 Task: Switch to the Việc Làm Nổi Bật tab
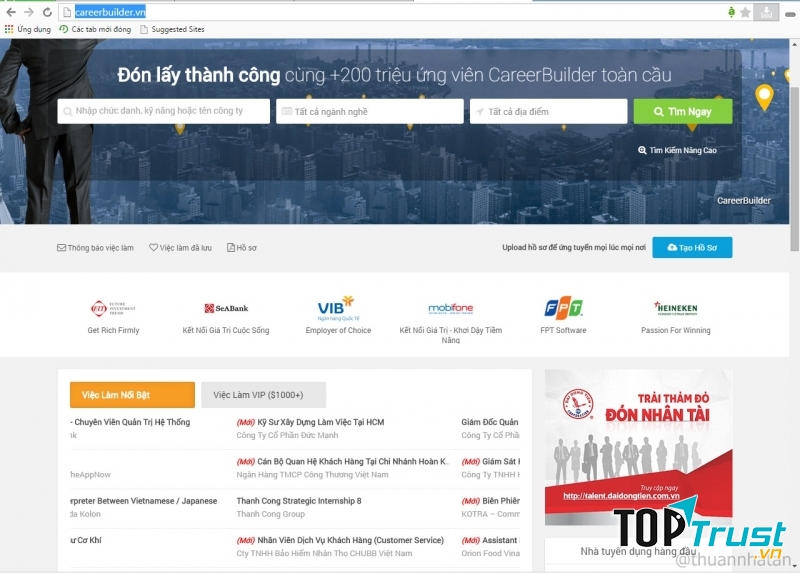(x=132, y=395)
